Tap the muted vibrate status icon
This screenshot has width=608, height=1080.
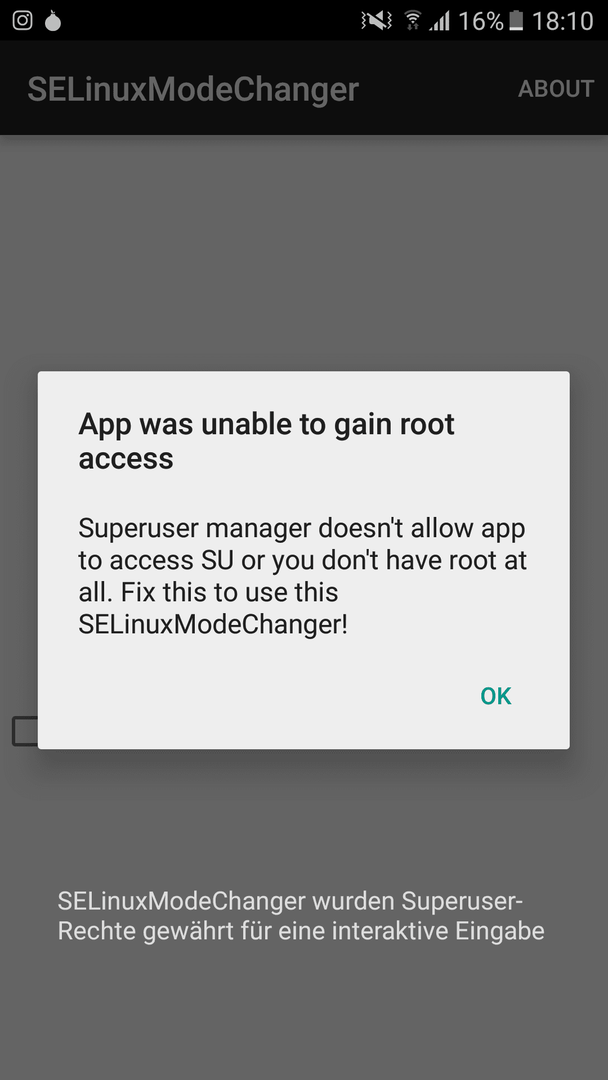pos(376,21)
